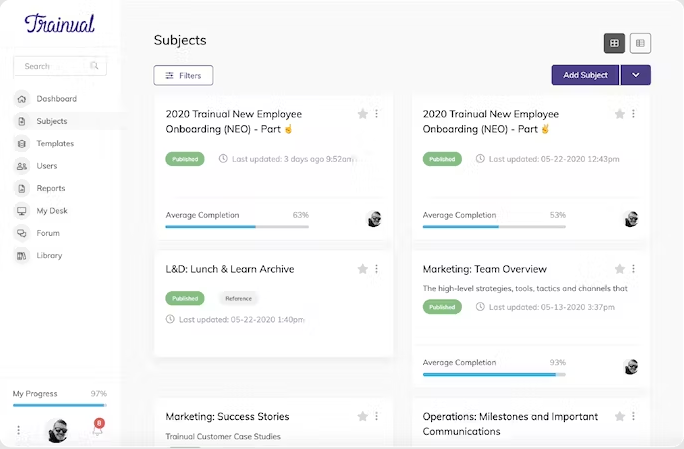Click the 53% average completion bar
This screenshot has width=684, height=449.
494,226
